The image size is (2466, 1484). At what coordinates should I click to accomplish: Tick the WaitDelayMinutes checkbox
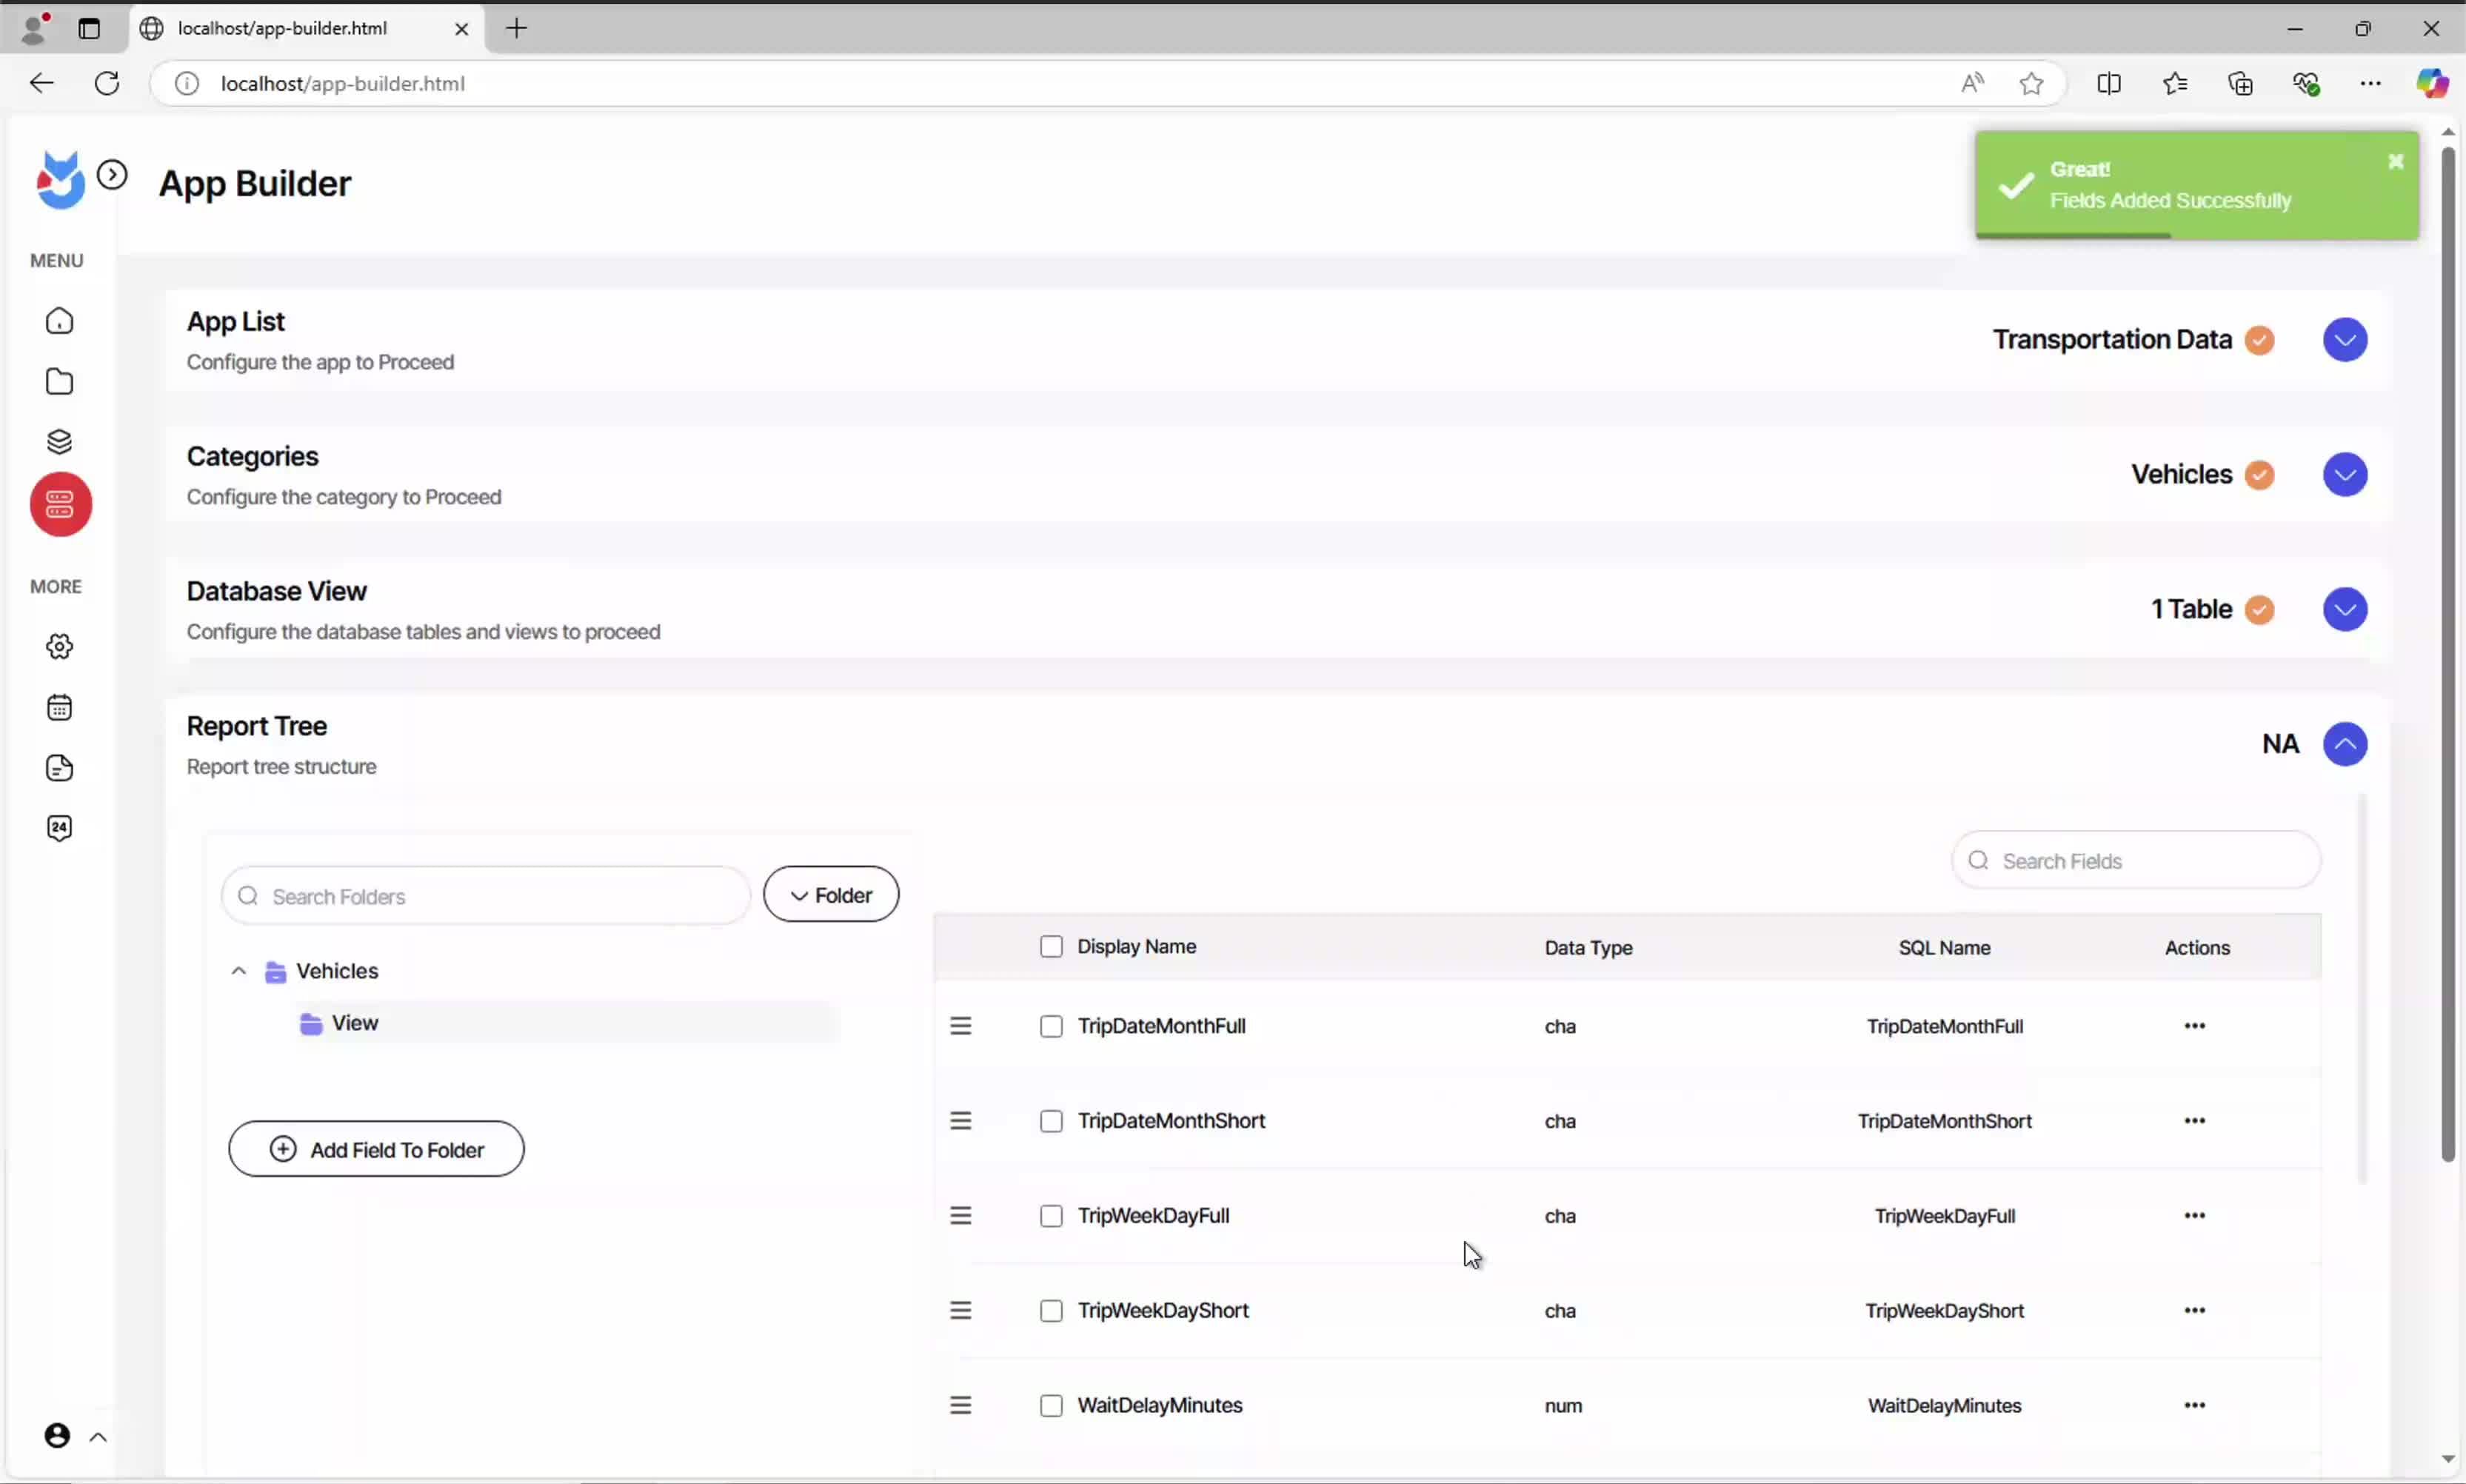(1050, 1406)
